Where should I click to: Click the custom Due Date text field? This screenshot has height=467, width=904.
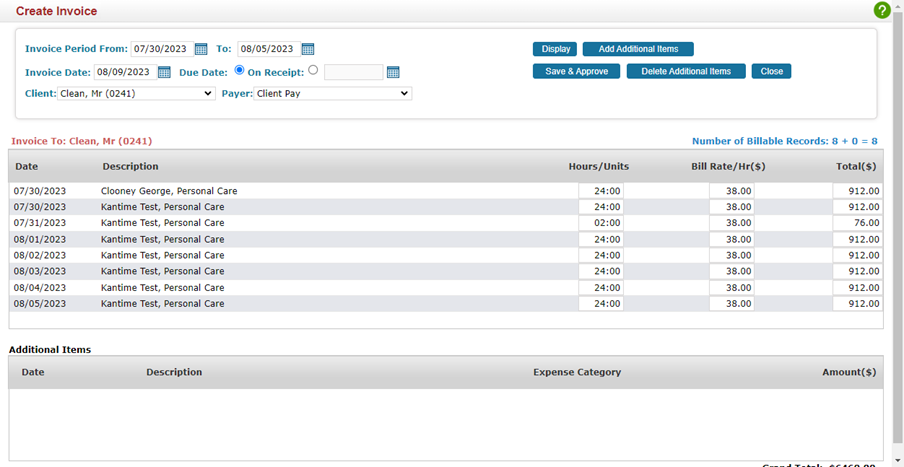click(x=353, y=72)
